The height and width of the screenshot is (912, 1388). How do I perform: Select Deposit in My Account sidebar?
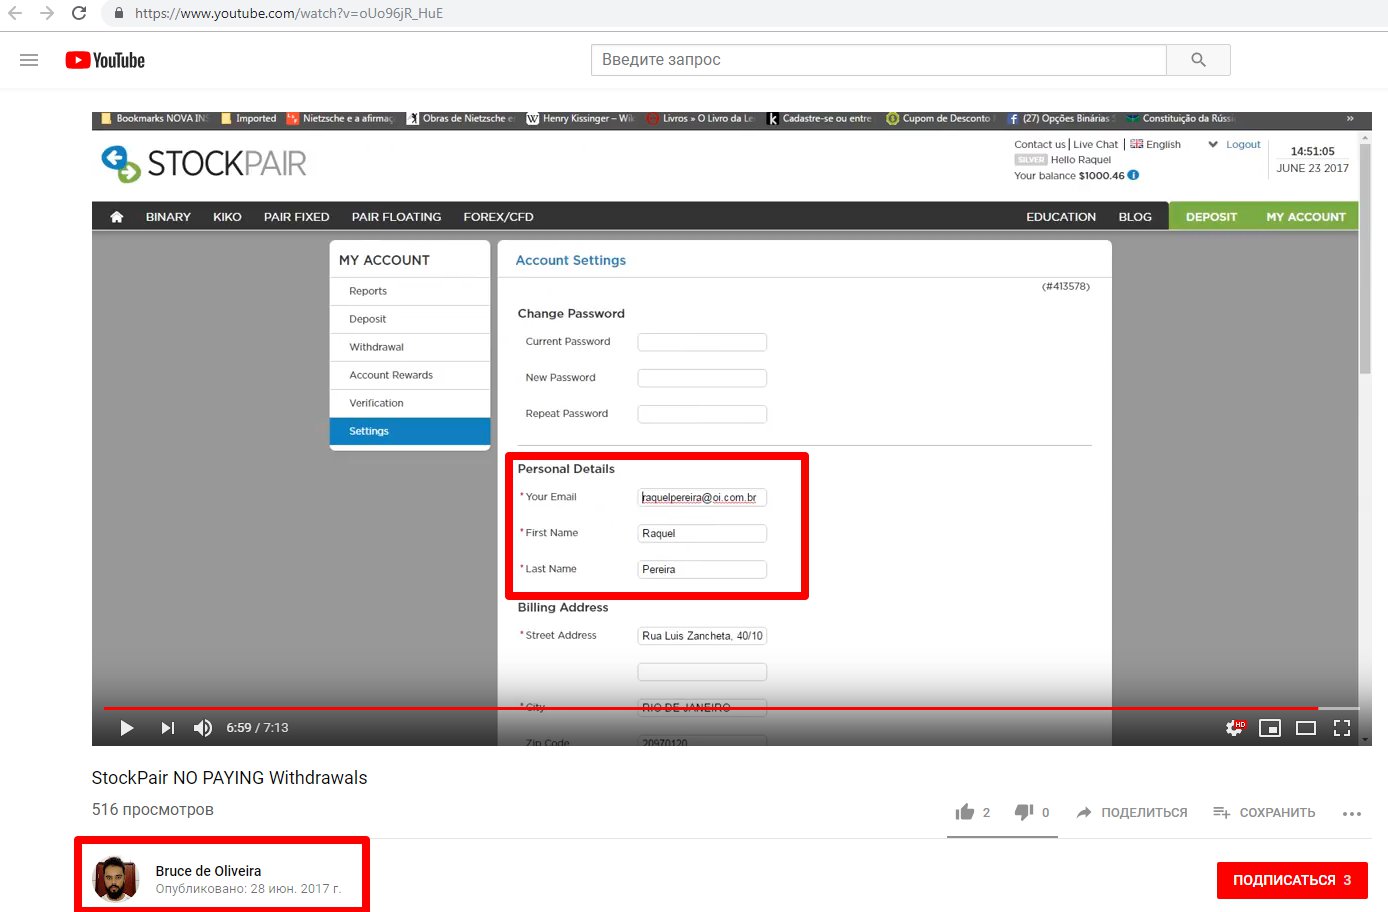click(x=410, y=319)
